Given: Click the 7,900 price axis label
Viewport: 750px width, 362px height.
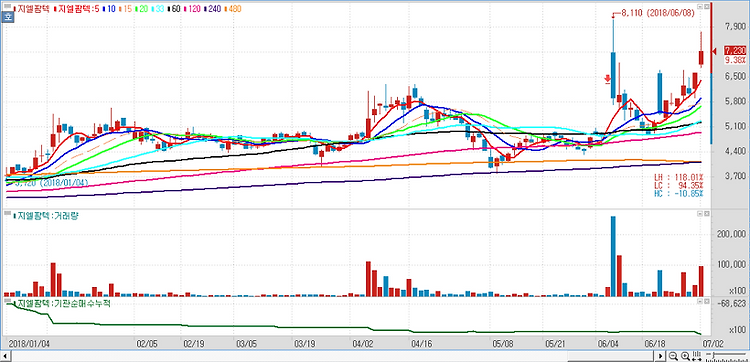Looking at the screenshot, I should 736,26.
